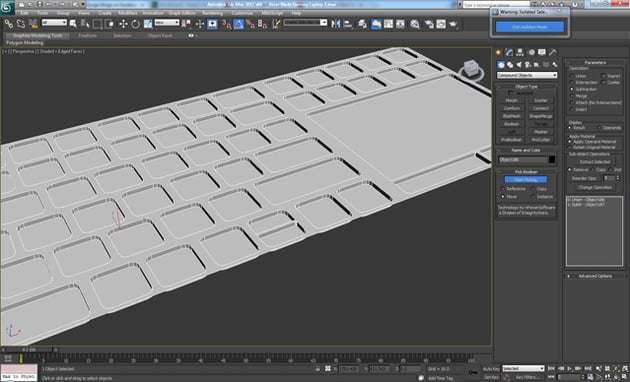Open the Utilities panel hammer icon
The width and height of the screenshot is (630, 382).
pyautogui.click(x=553, y=52)
